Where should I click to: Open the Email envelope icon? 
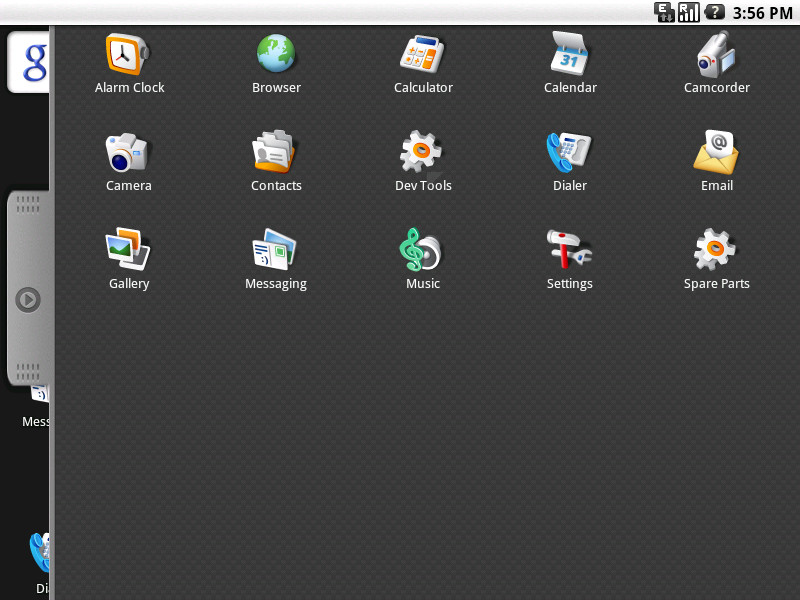(x=716, y=152)
